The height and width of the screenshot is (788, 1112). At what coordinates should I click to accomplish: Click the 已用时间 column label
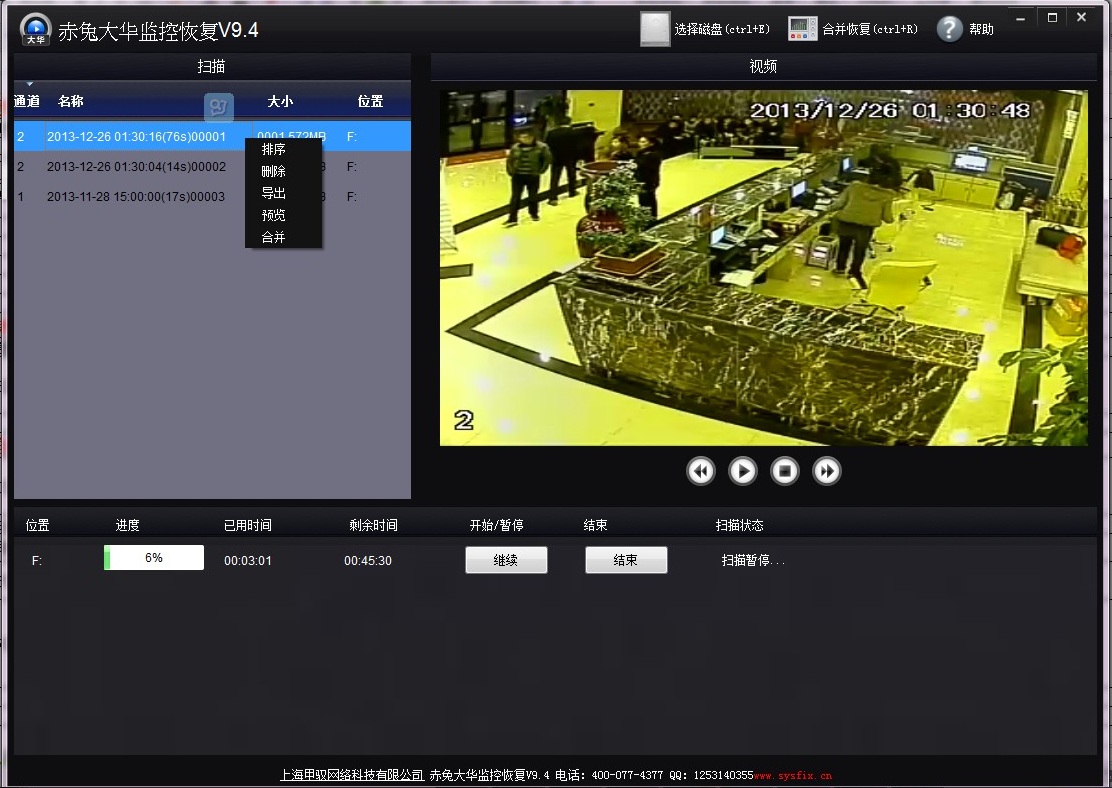tap(248, 525)
